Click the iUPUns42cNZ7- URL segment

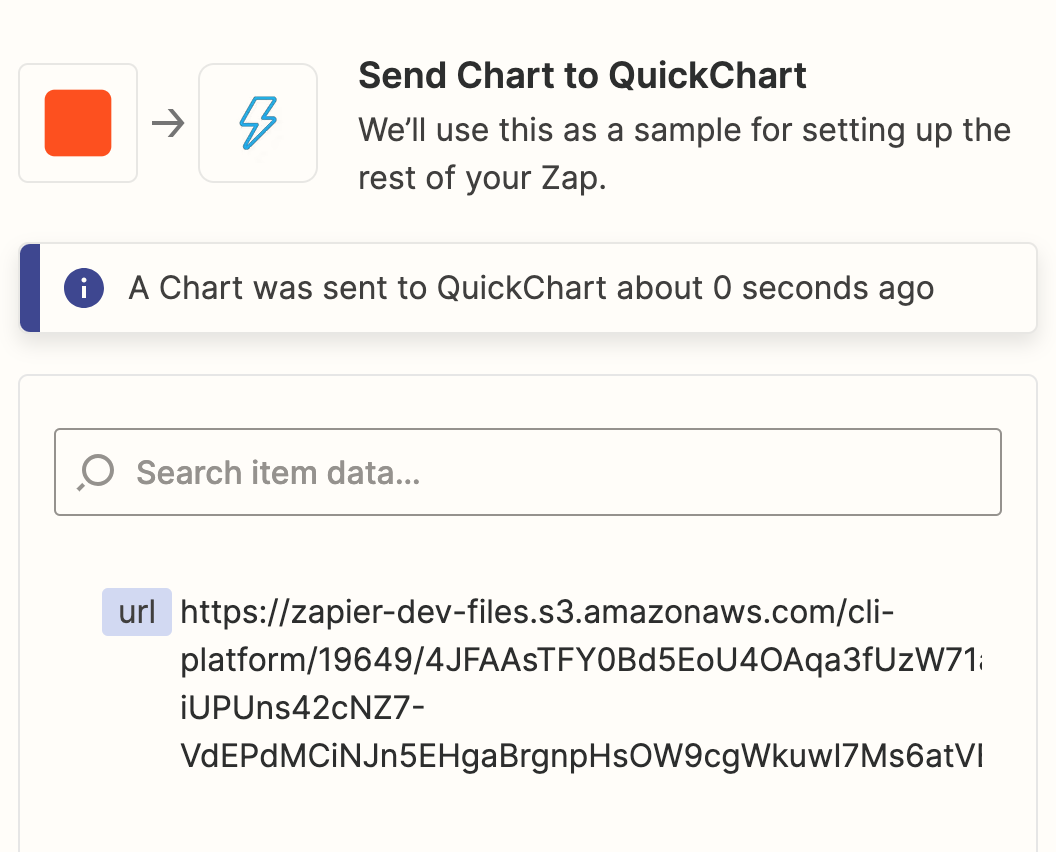302,708
